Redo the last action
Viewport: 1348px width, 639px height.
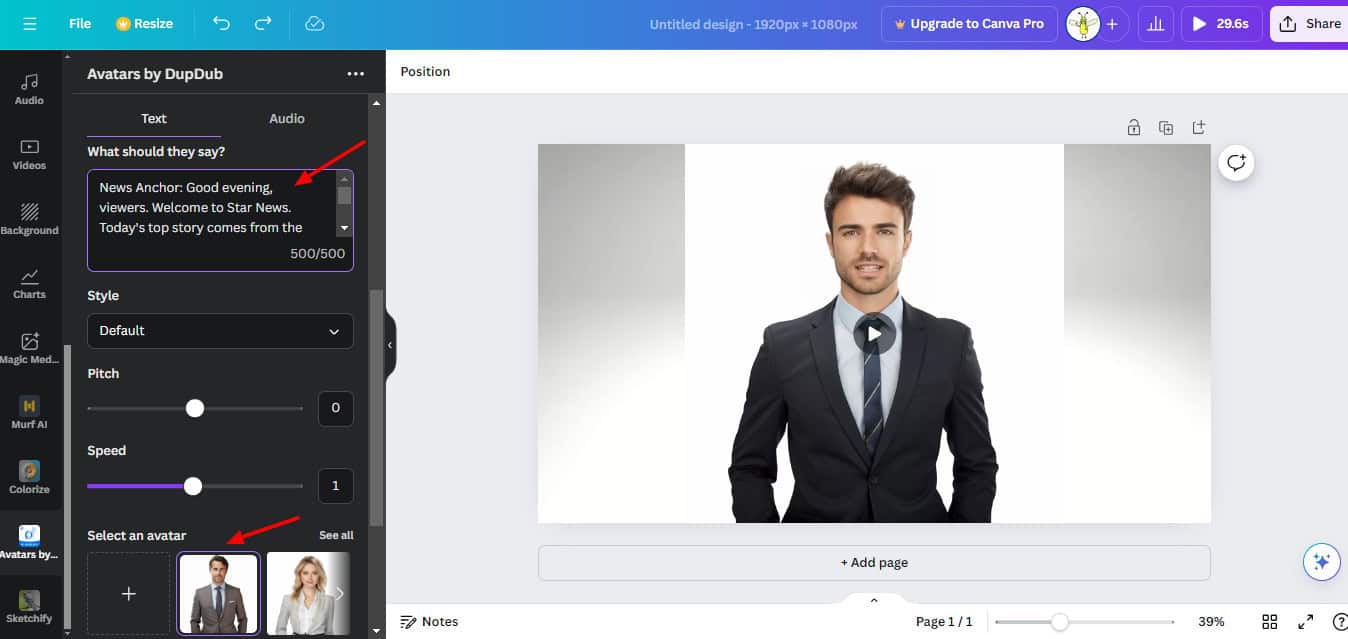pos(263,23)
